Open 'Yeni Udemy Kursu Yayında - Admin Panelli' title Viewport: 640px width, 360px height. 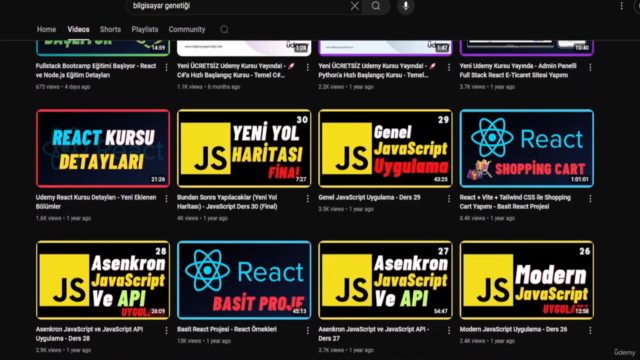point(518,70)
